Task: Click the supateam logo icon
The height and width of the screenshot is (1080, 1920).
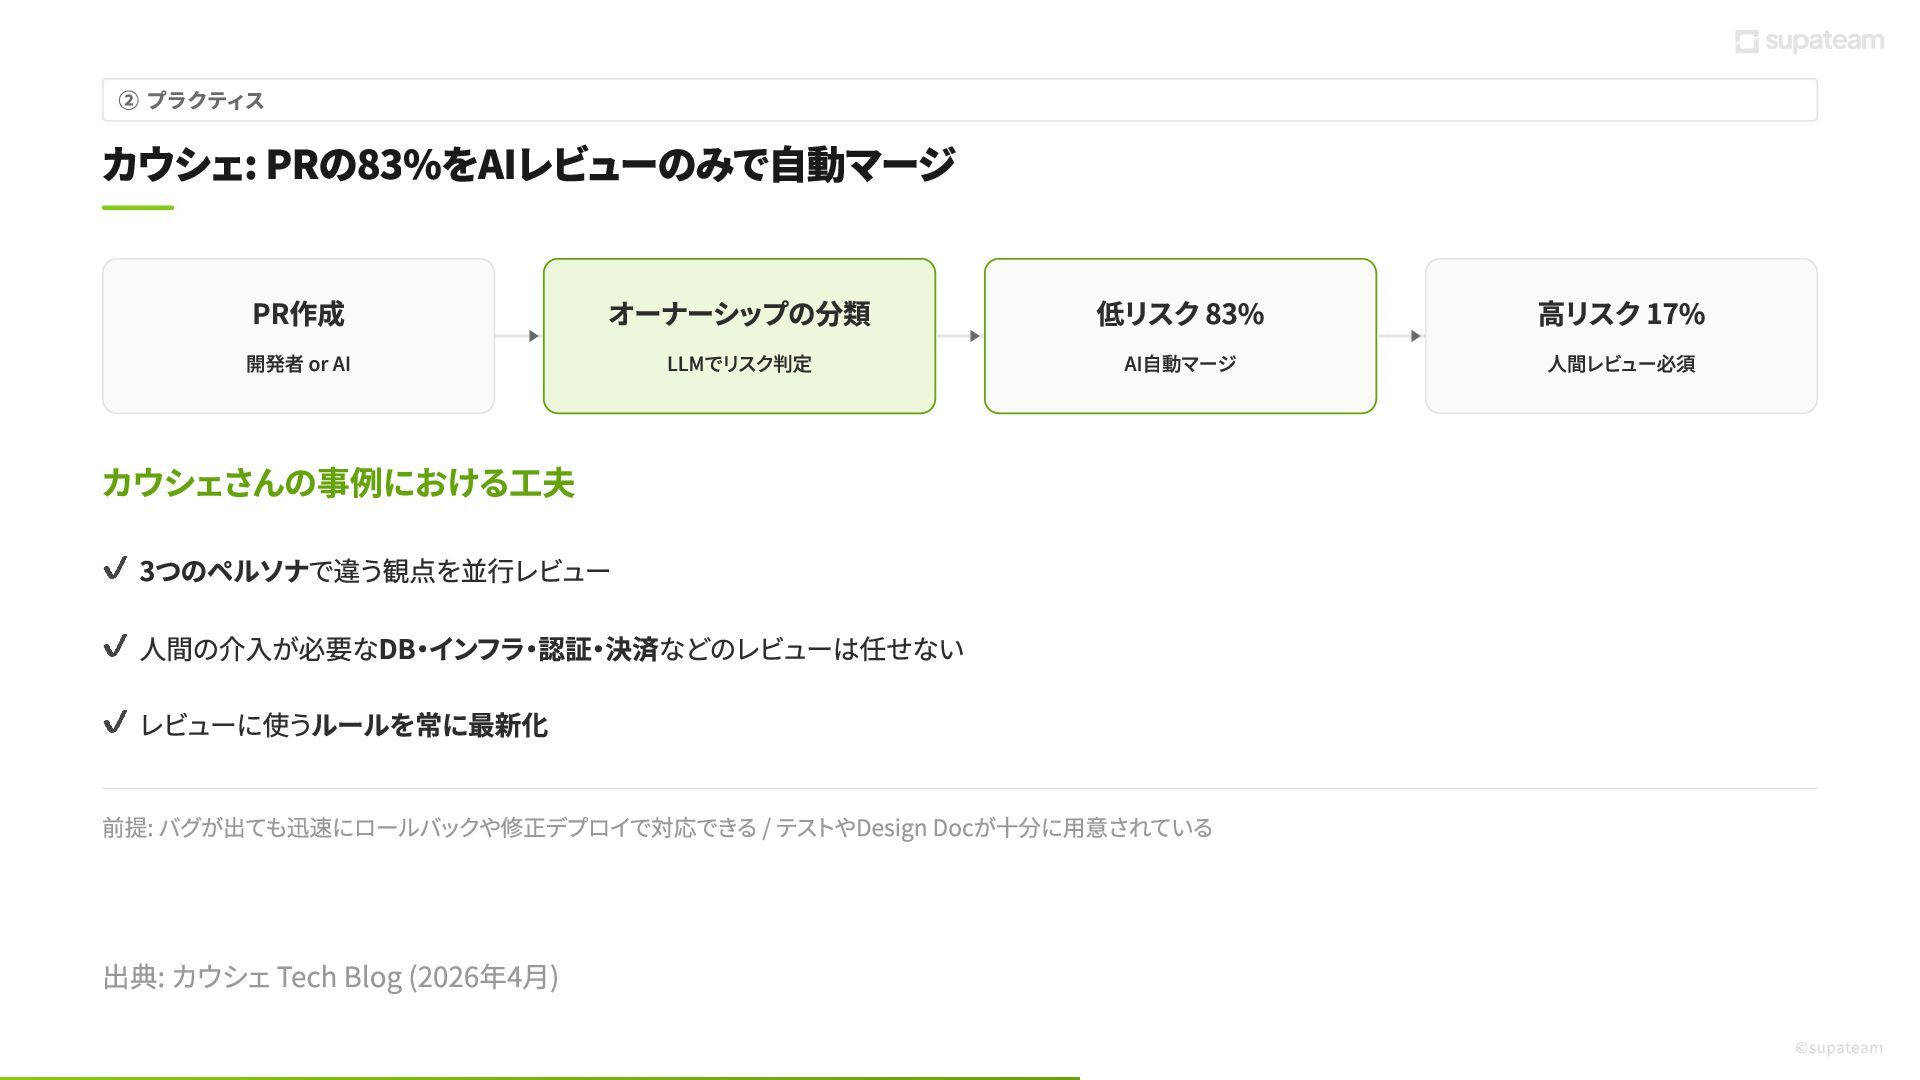Action: tap(1746, 41)
